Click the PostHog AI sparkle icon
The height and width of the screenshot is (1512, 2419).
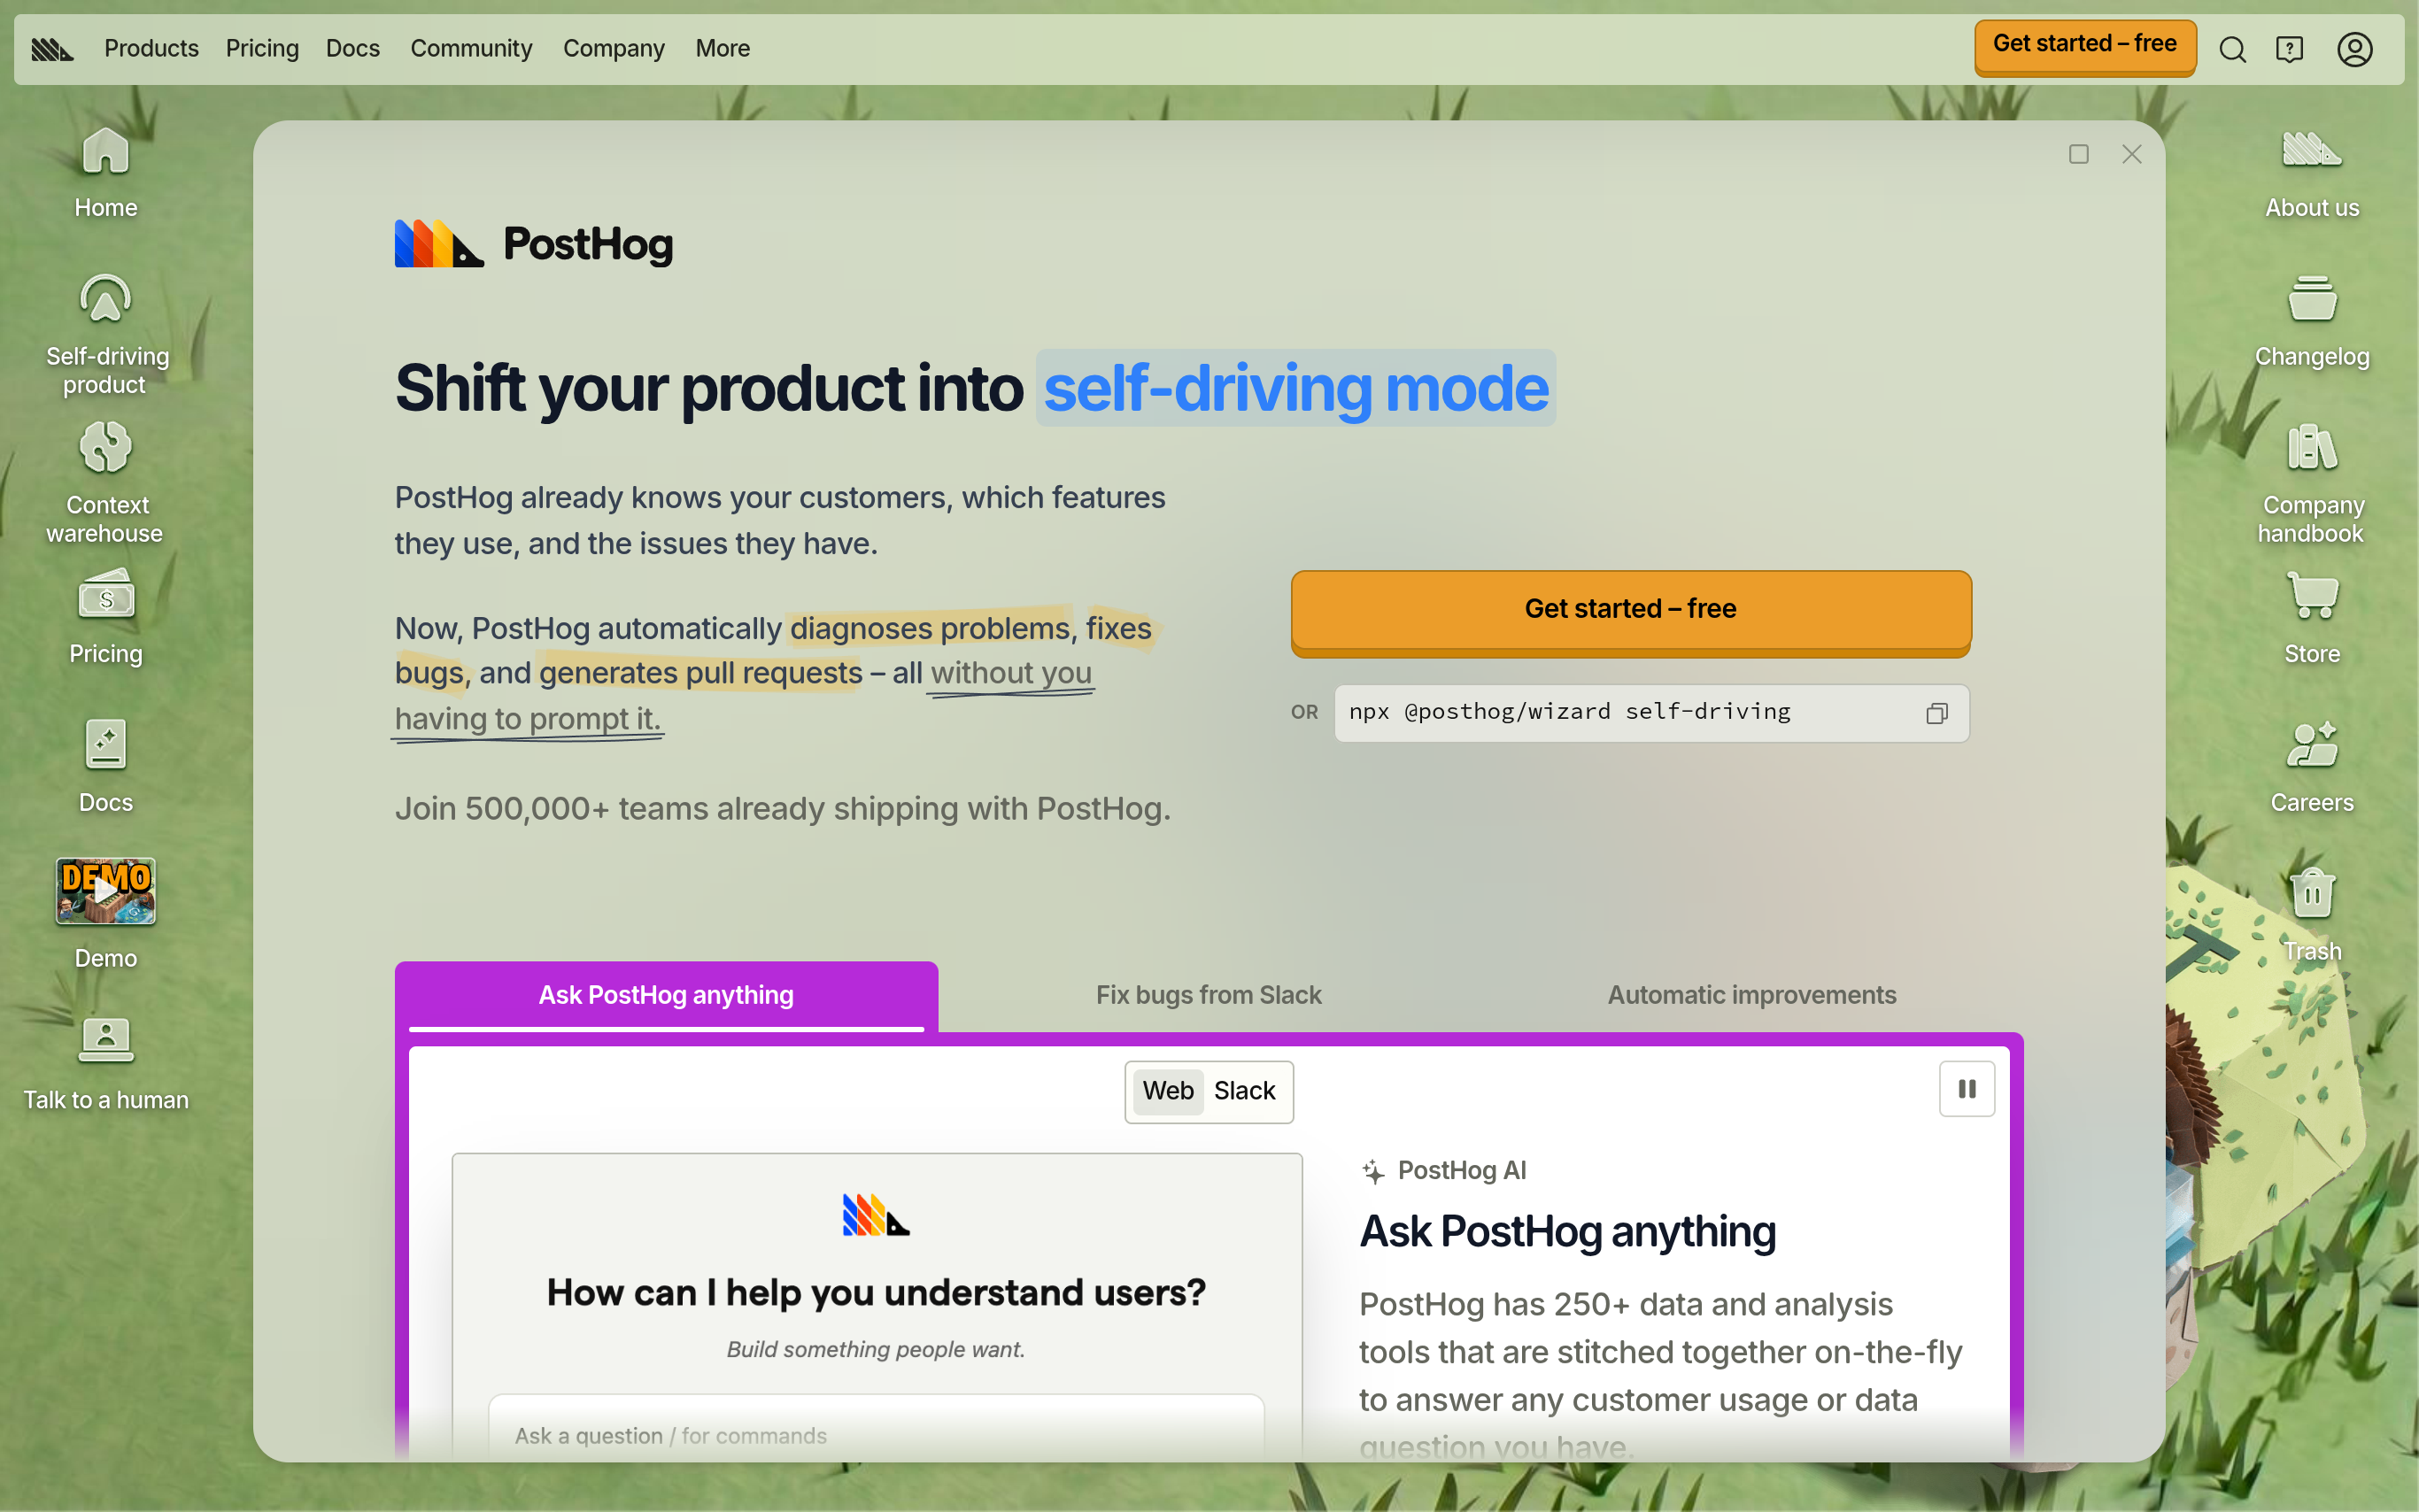pos(1374,1171)
